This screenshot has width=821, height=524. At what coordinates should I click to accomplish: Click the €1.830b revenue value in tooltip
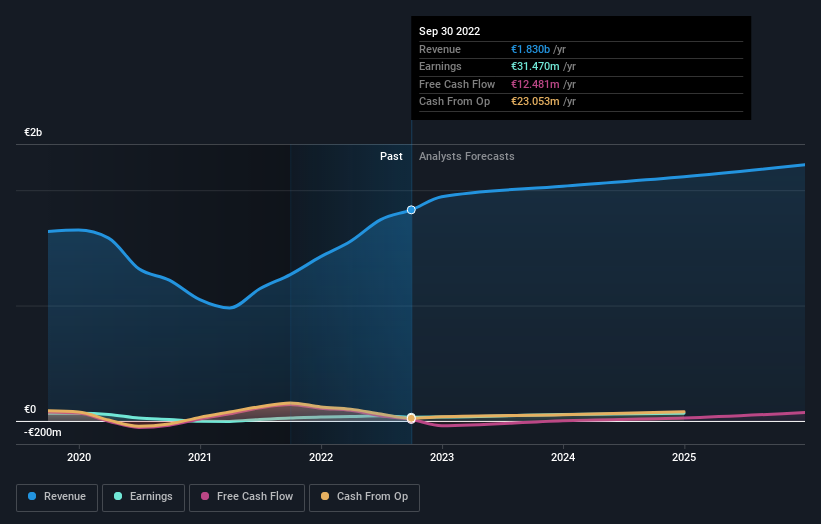pos(530,49)
